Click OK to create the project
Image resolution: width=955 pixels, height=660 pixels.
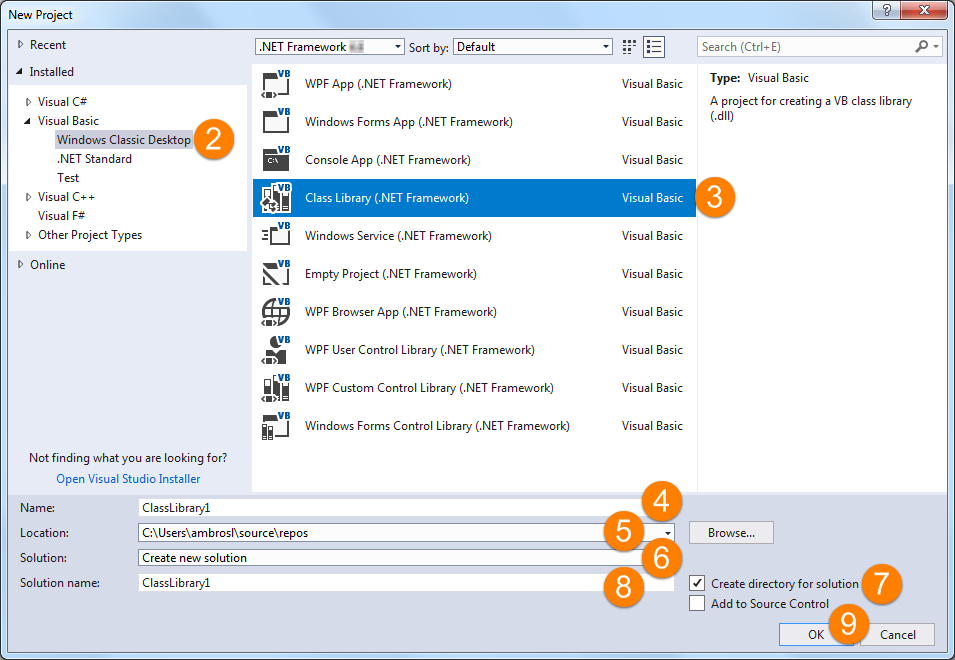[x=815, y=634]
